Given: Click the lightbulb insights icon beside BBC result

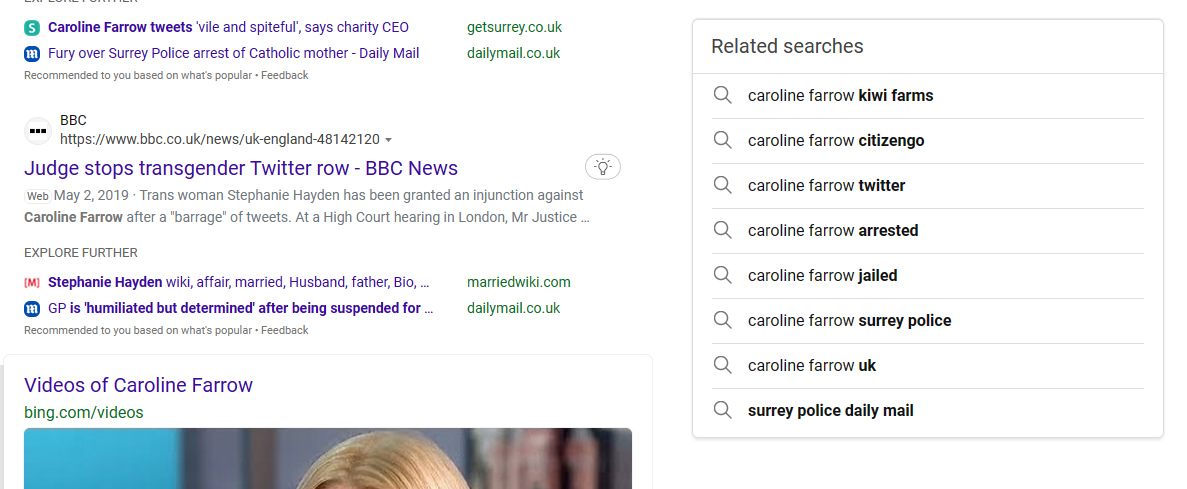Looking at the screenshot, I should (603, 167).
